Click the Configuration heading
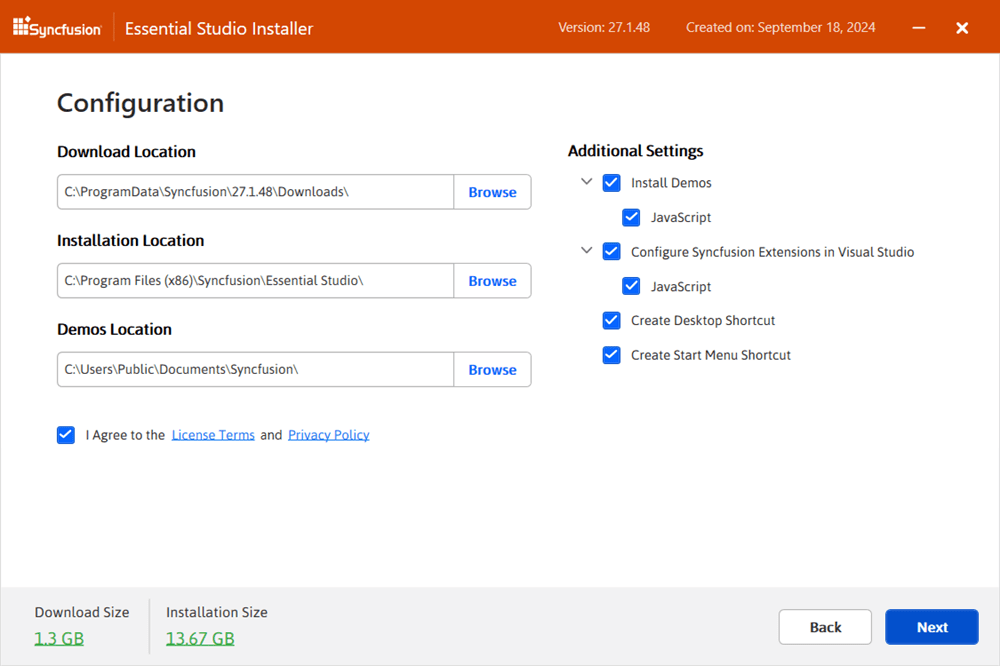Screen dimensions: 1000x666 point(140,103)
